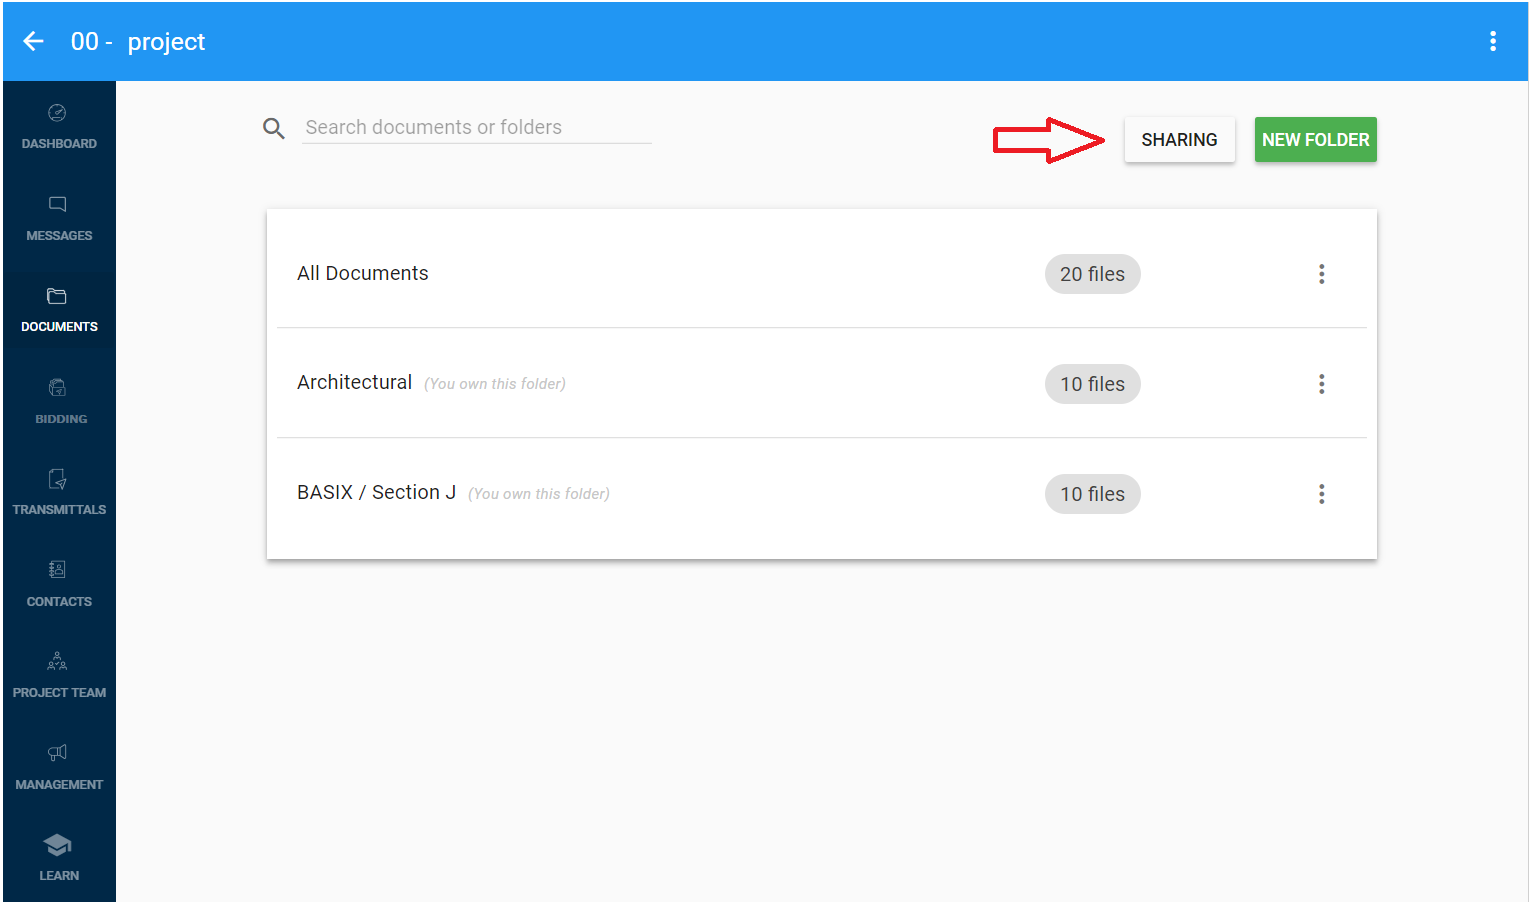Click the SHARING button

pyautogui.click(x=1179, y=140)
